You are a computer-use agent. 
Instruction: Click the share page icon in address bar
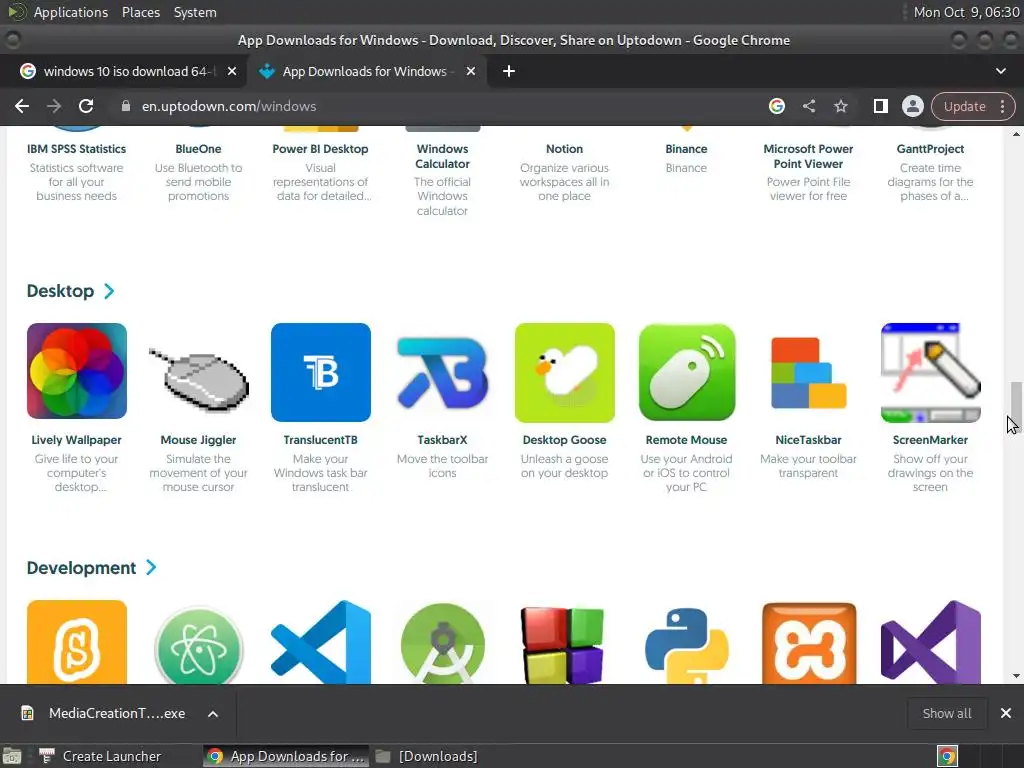[808, 106]
